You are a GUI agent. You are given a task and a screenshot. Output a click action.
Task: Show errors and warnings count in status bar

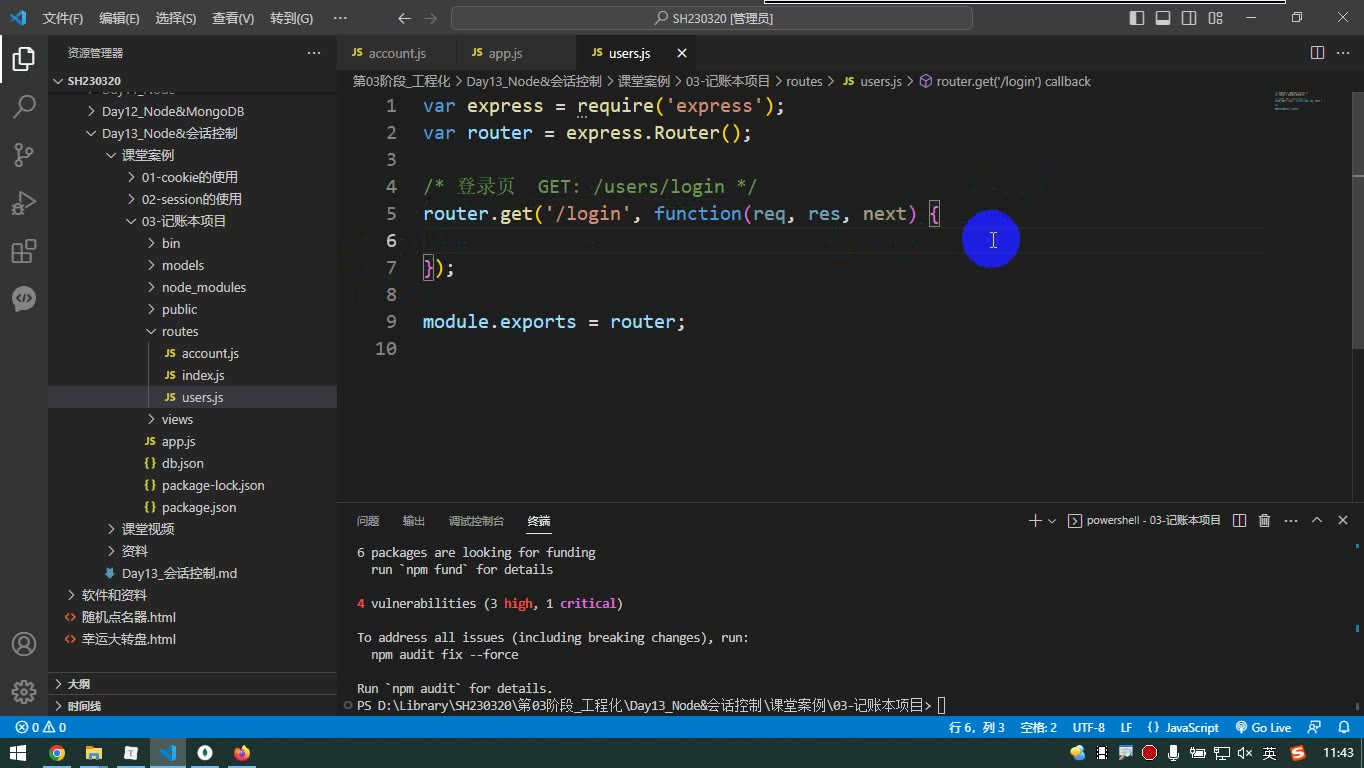[41, 728]
